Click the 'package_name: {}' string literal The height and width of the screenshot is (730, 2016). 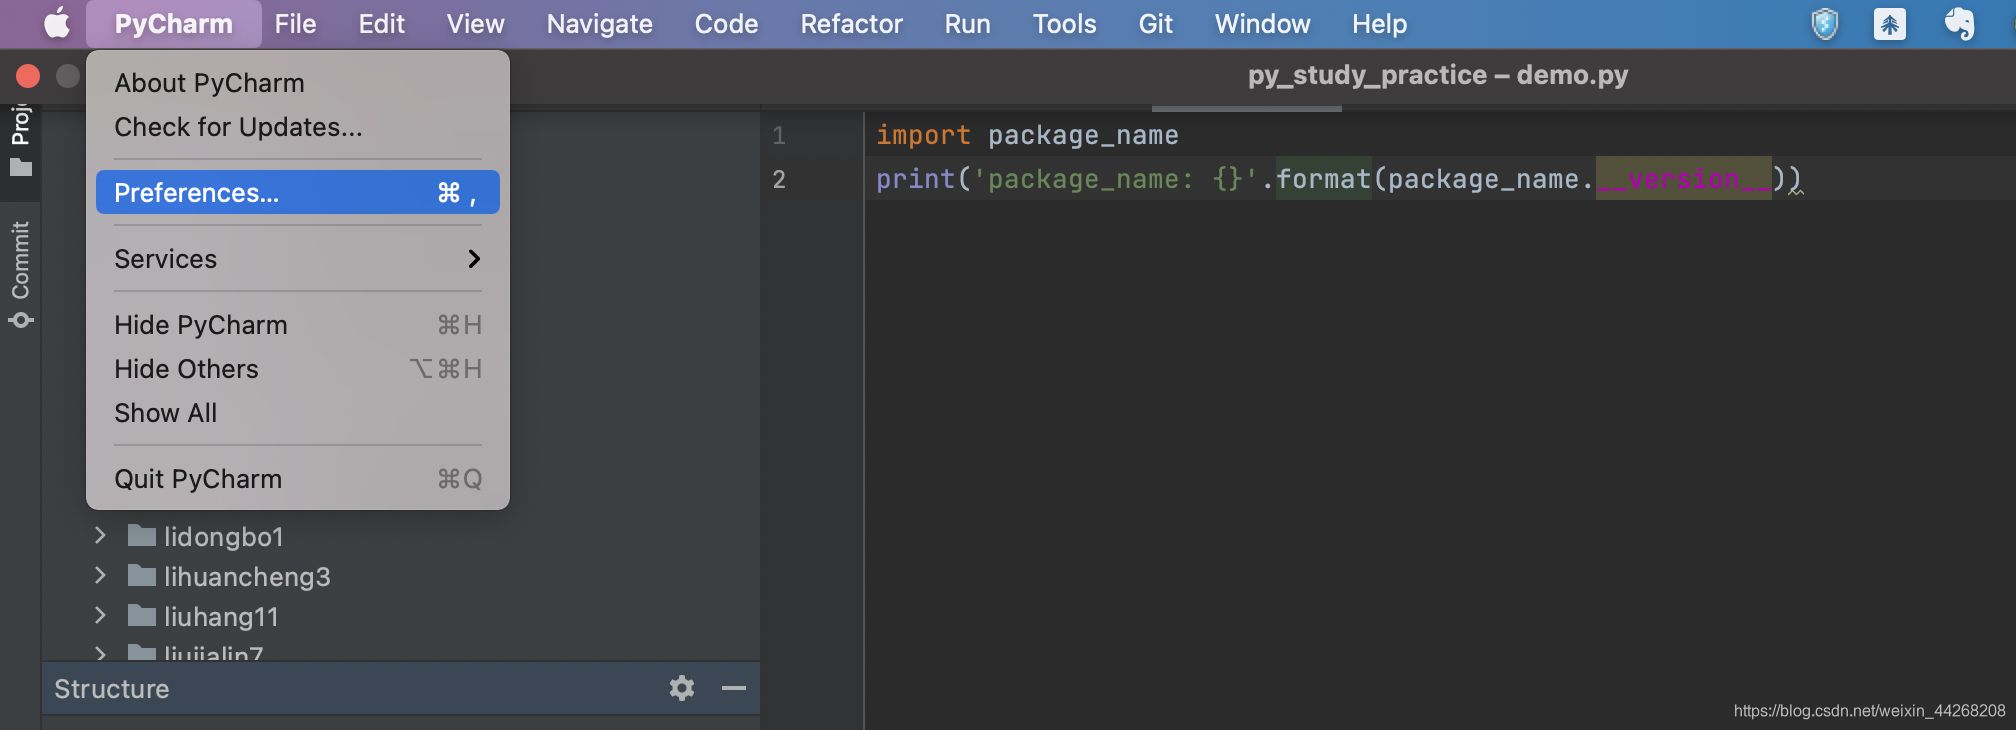click(x=1115, y=179)
